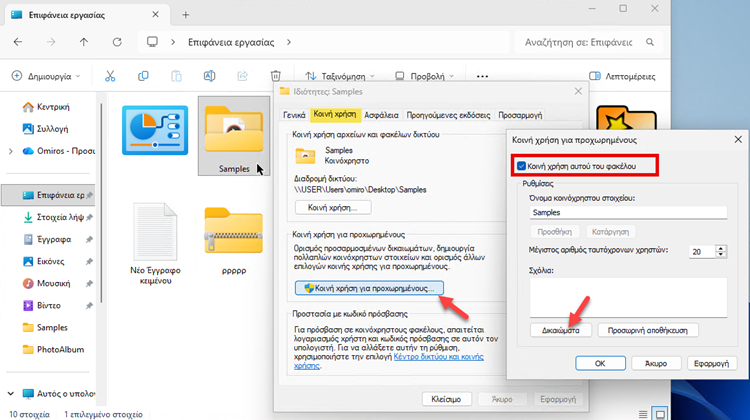Increase the maximum simultaneous users spinner
The image size is (750, 420).
click(x=722, y=247)
